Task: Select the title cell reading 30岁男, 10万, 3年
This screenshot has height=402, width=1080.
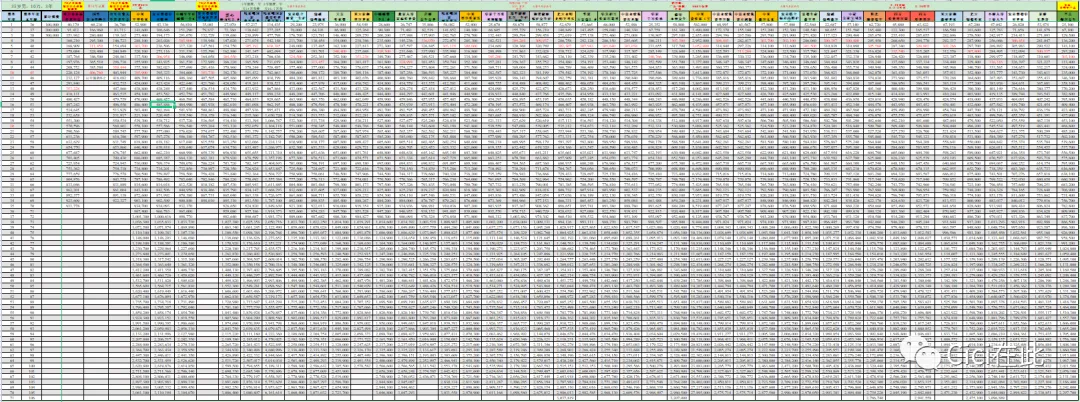Action: pyautogui.click(x=31, y=6)
